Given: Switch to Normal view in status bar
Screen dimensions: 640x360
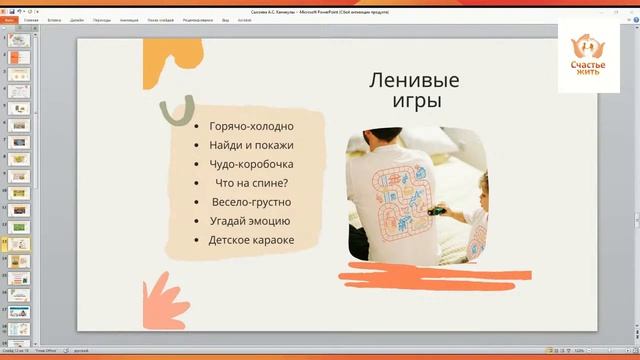Looking at the screenshot, I should pyautogui.click(x=549, y=351).
